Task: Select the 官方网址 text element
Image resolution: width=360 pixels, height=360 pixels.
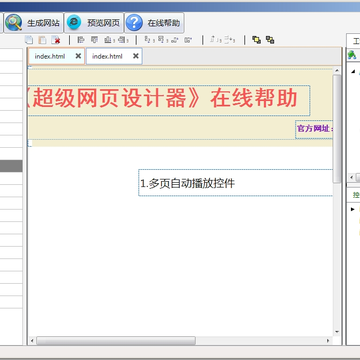Action: pos(314,129)
